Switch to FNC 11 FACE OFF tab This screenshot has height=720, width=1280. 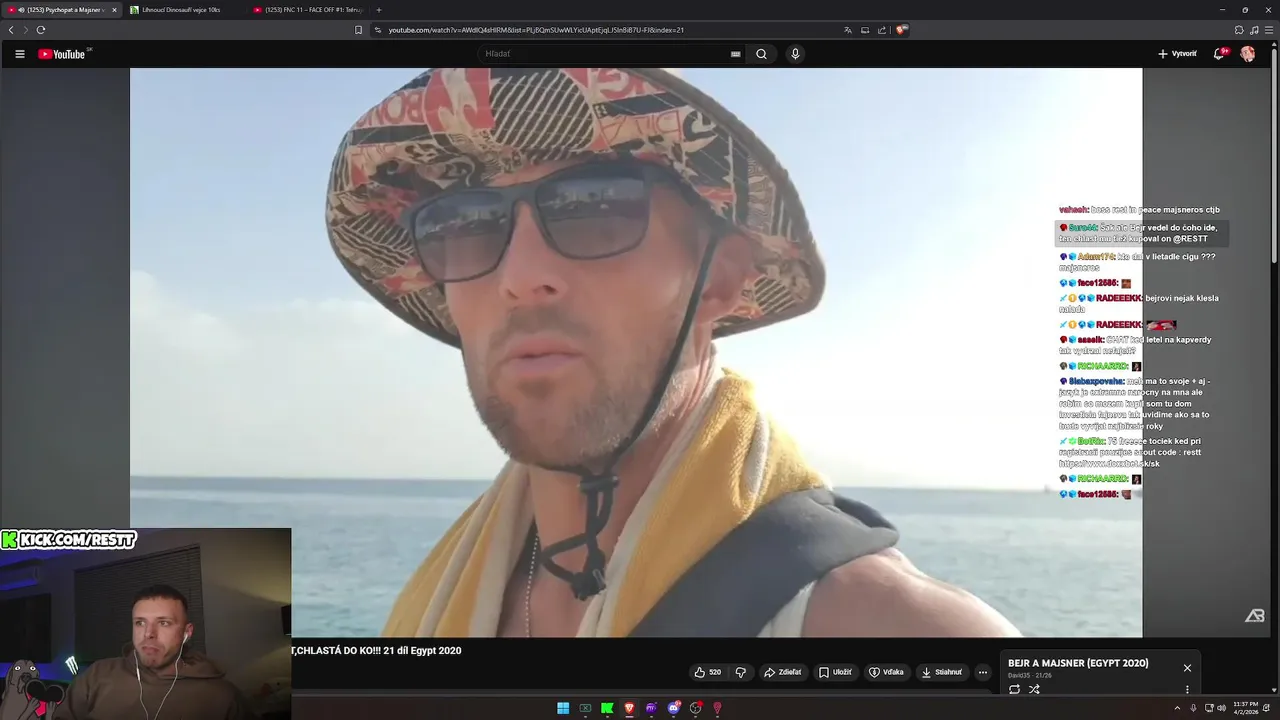(308, 10)
